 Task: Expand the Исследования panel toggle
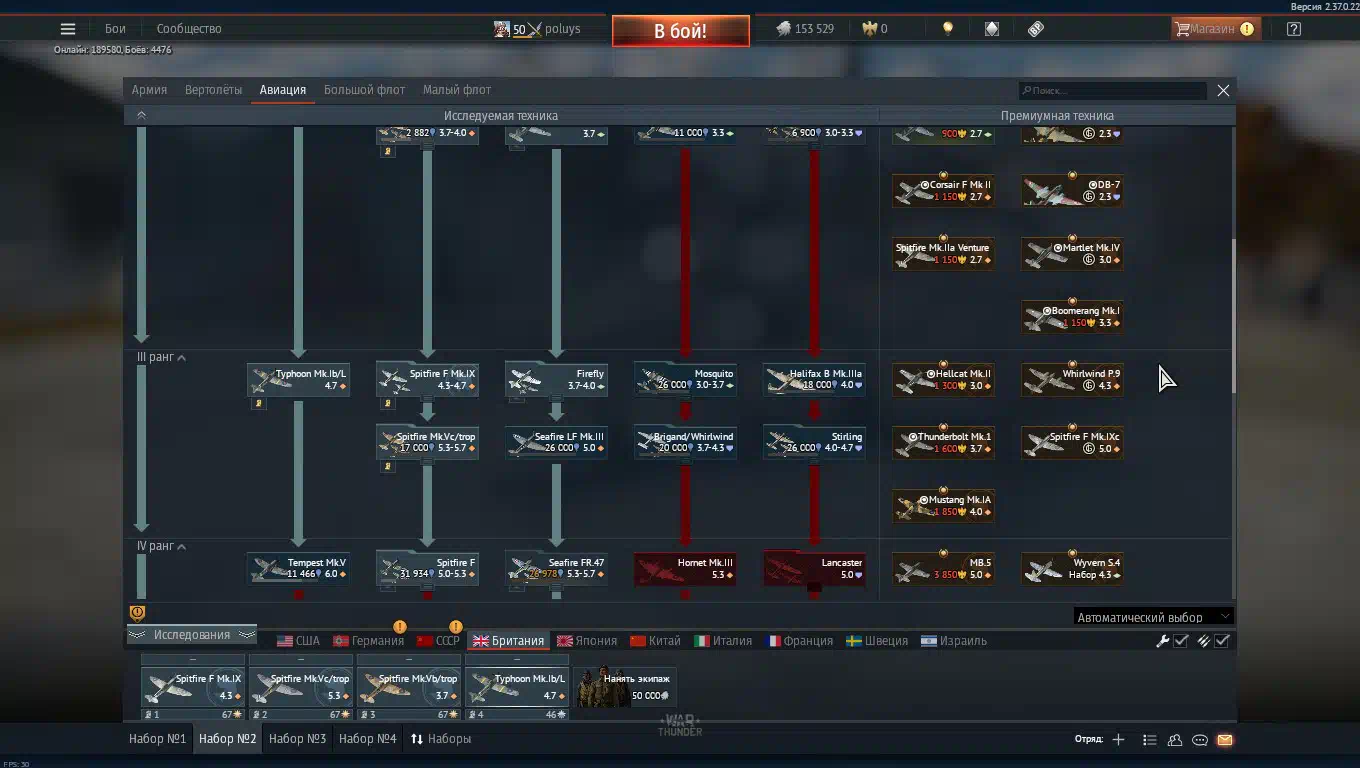pos(192,635)
